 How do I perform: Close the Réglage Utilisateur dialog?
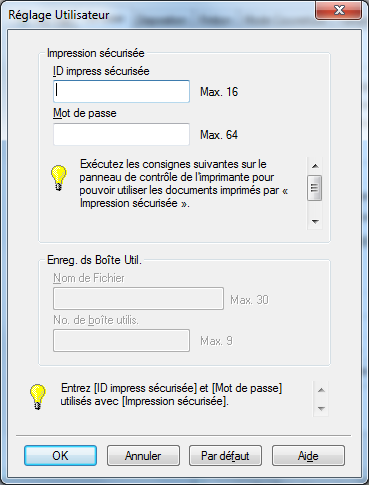pos(339,10)
